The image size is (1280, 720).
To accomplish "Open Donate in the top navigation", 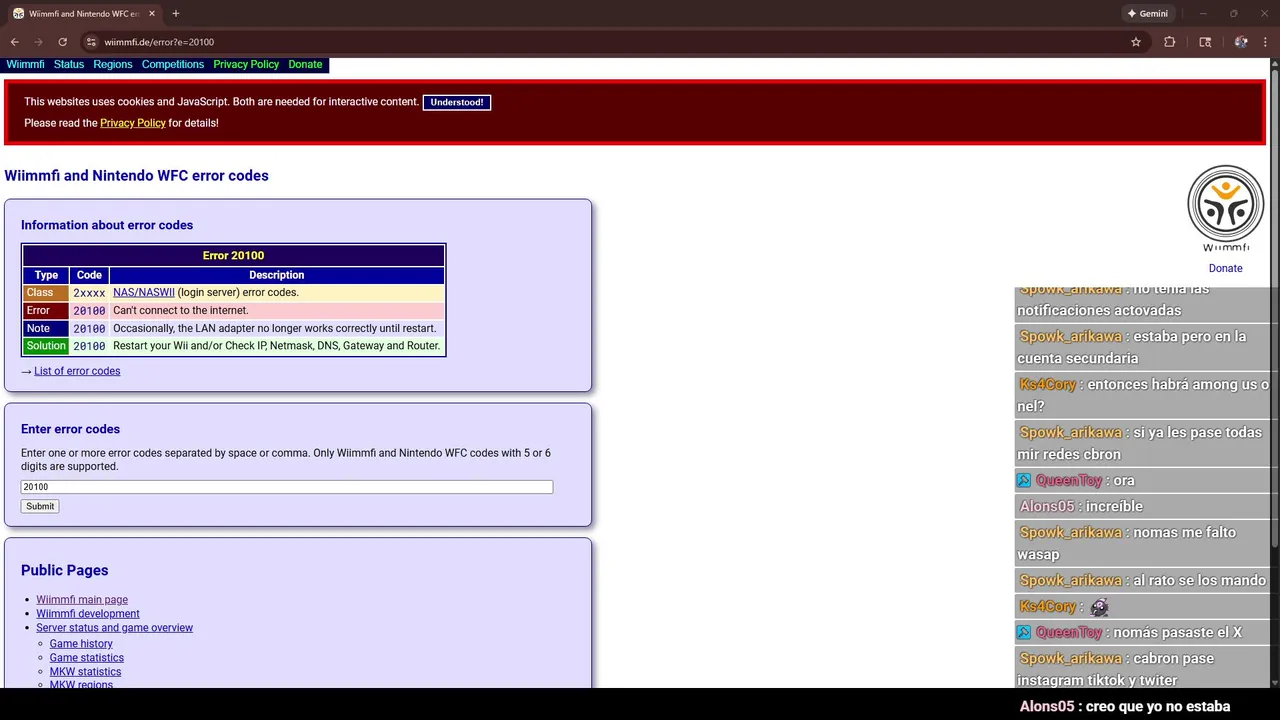I will click(305, 64).
